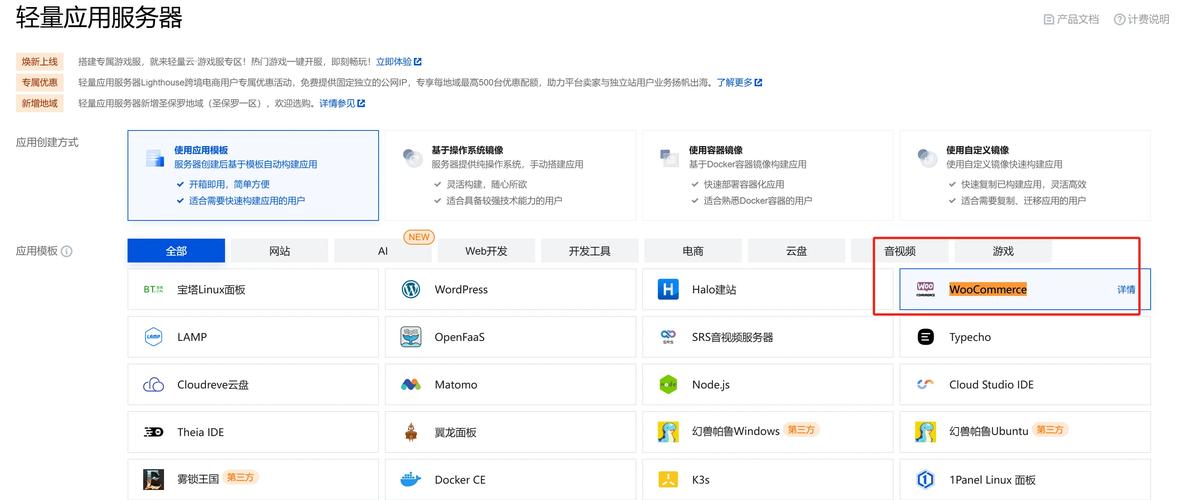Choose the Typecho black icon
1180x500 pixels.
926,337
